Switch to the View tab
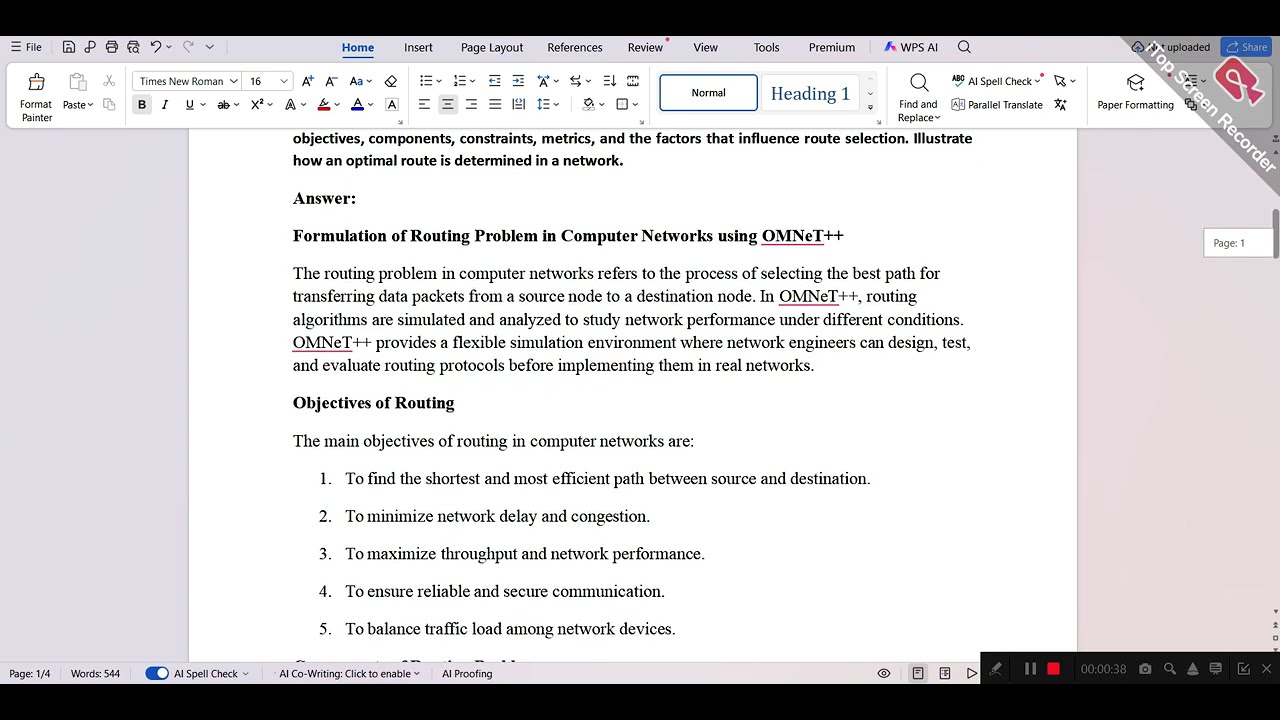 pos(705,47)
